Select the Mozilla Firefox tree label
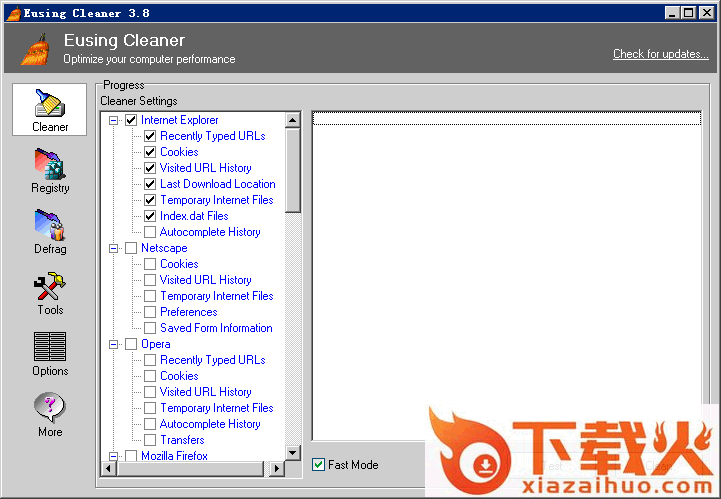Viewport: 721px width, 499px height. coord(174,456)
